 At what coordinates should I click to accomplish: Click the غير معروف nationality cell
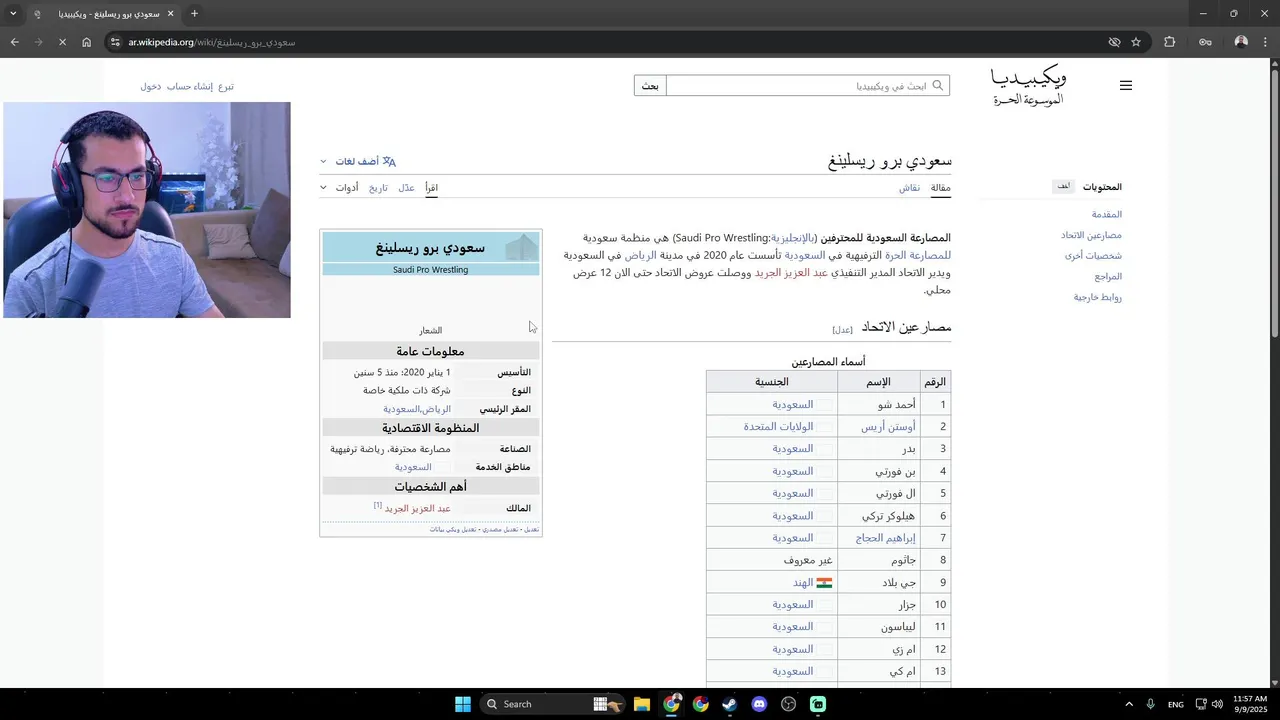coord(772,560)
